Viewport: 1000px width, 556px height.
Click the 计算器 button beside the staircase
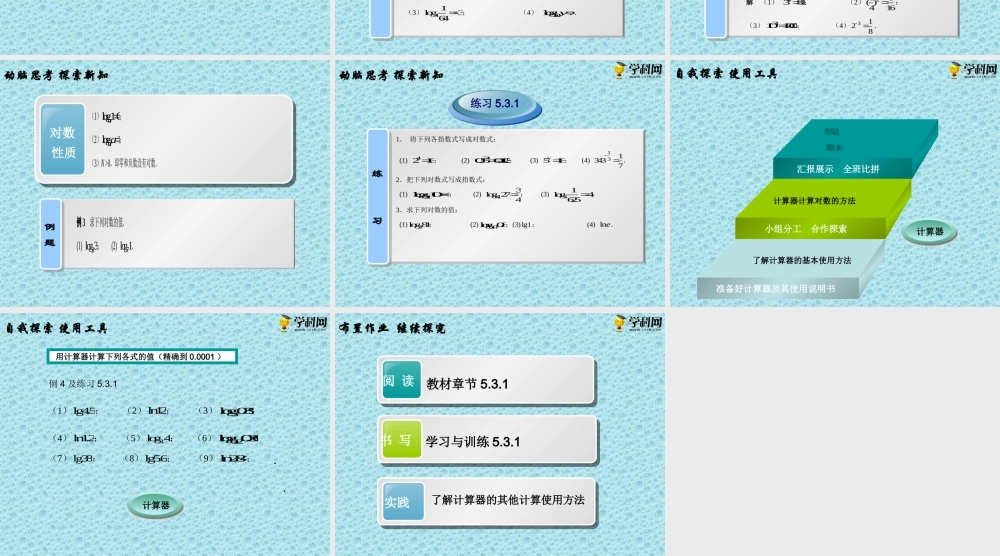click(x=929, y=231)
